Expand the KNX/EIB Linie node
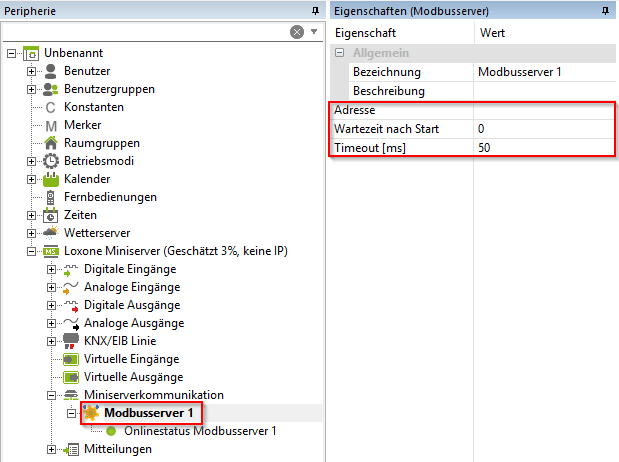The height and width of the screenshot is (462, 619). click(x=51, y=342)
